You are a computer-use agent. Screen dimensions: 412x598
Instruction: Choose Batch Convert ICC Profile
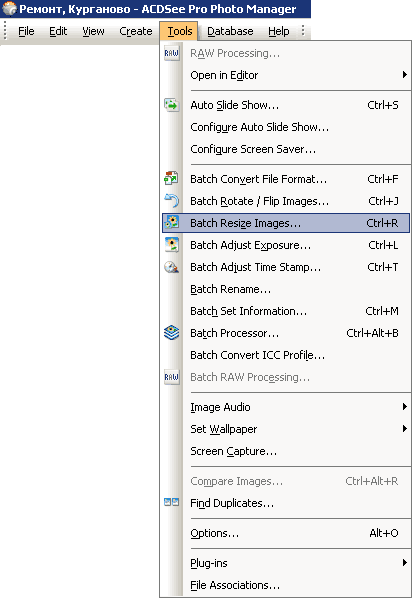[x=286, y=355]
